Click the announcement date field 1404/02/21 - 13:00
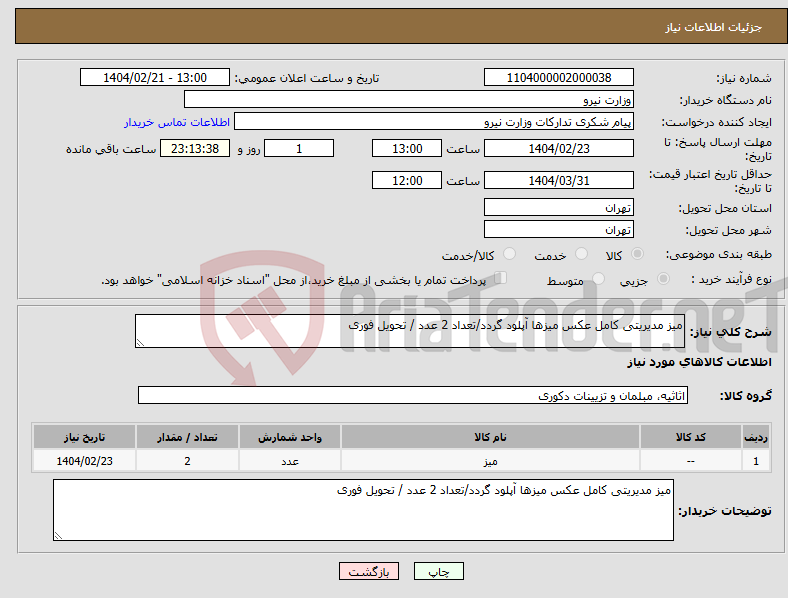Screen dimensions: 788x598 (x=155, y=77)
